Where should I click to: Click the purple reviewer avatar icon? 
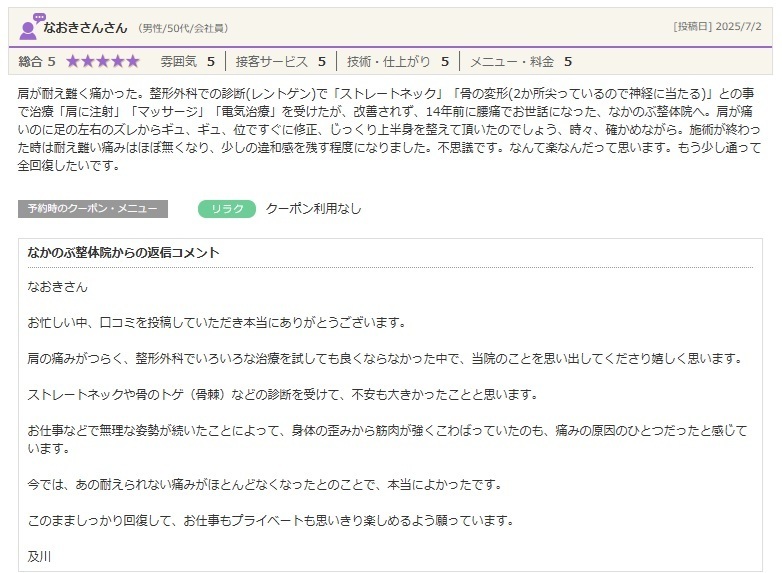coord(31,27)
